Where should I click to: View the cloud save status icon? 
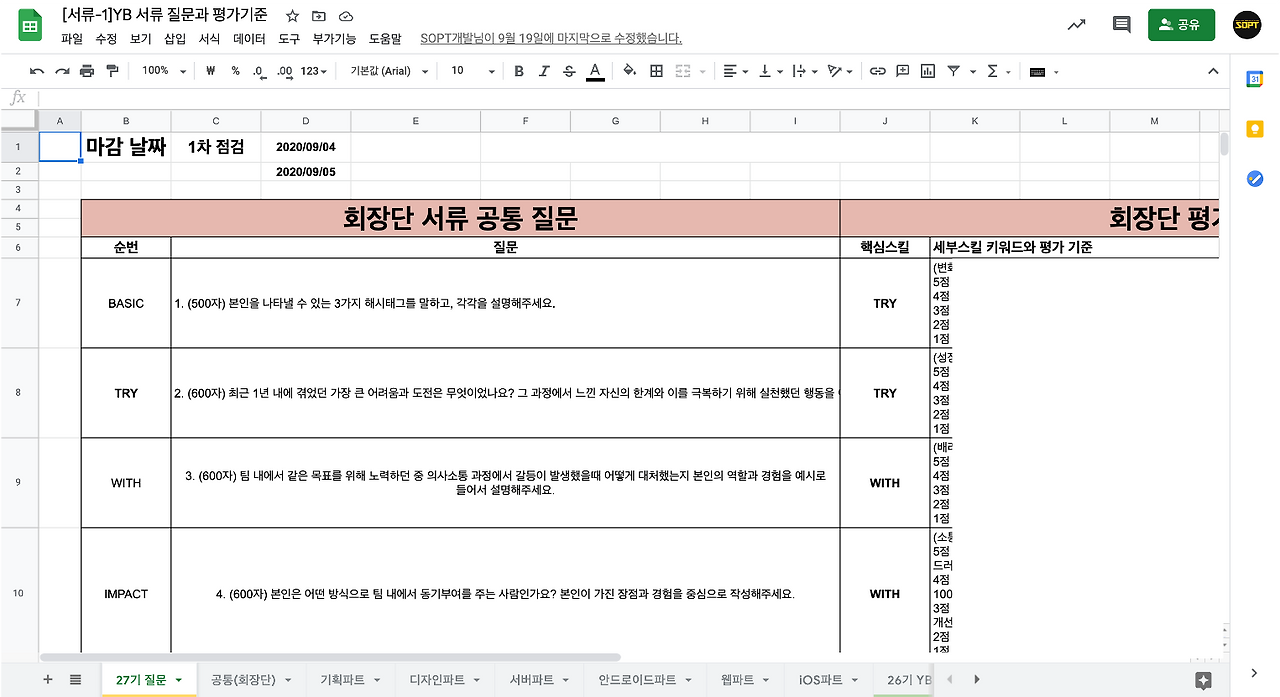click(x=346, y=16)
